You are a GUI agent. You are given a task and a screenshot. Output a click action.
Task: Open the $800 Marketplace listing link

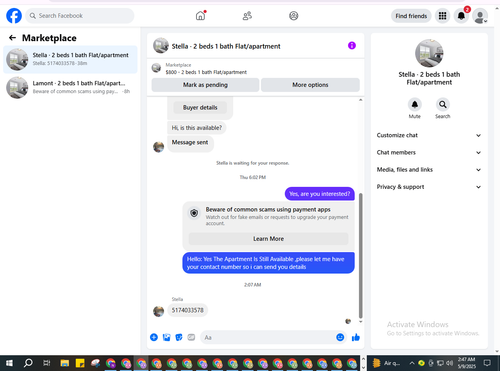tap(206, 72)
